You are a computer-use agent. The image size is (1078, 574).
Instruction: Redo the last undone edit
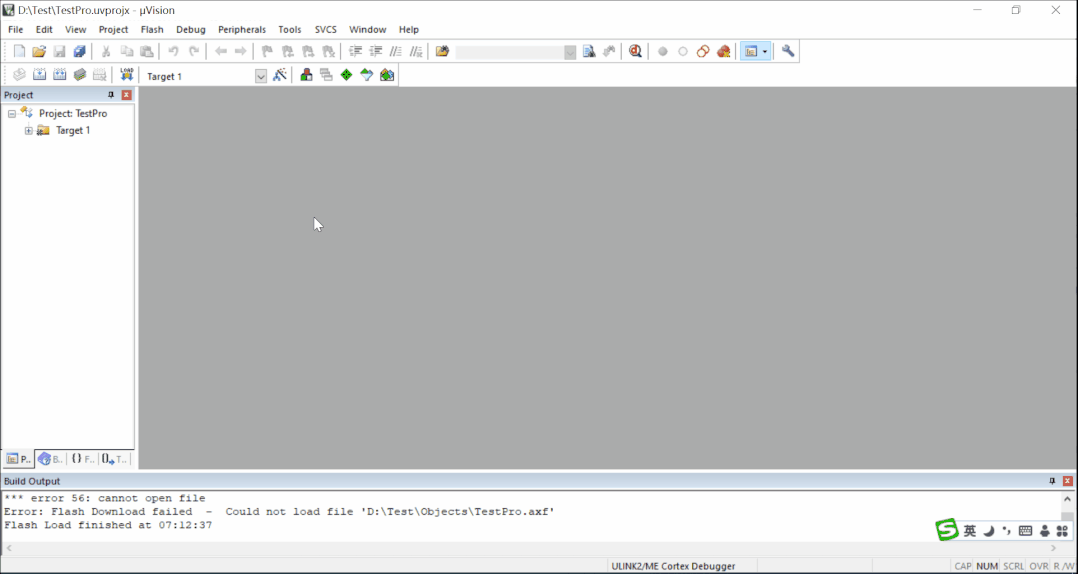click(194, 52)
